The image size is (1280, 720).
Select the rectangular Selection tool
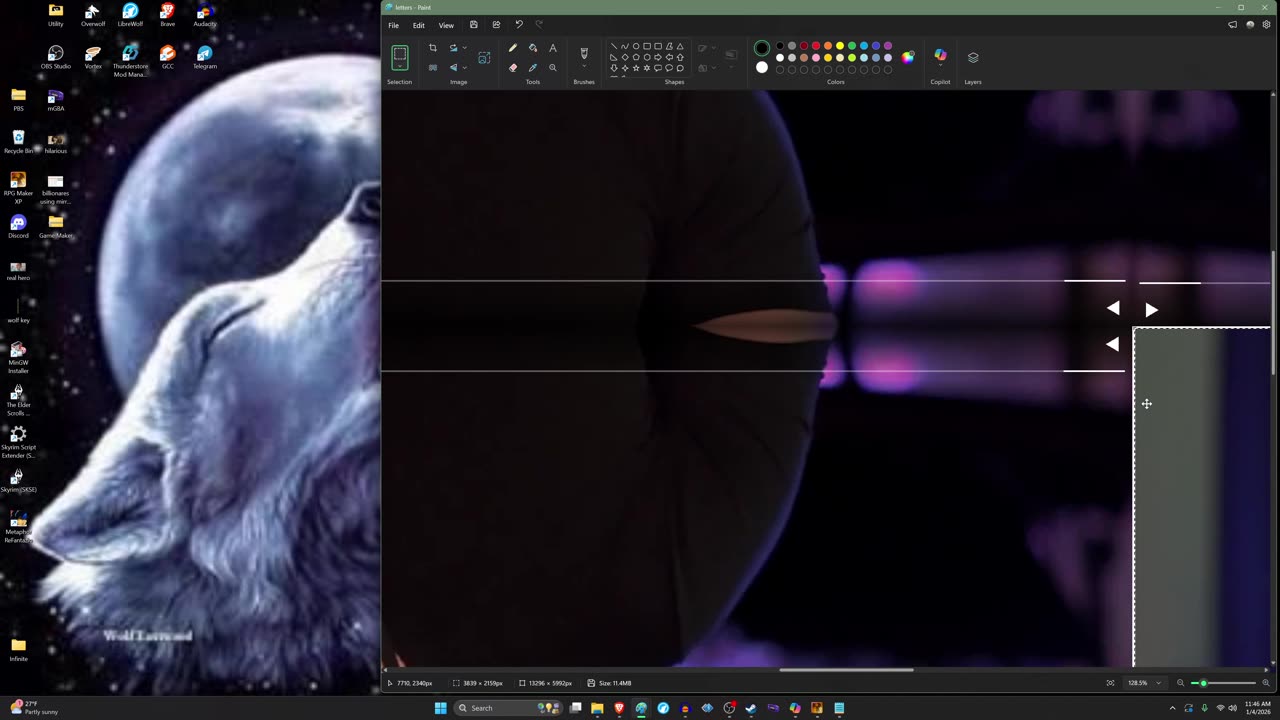[399, 56]
